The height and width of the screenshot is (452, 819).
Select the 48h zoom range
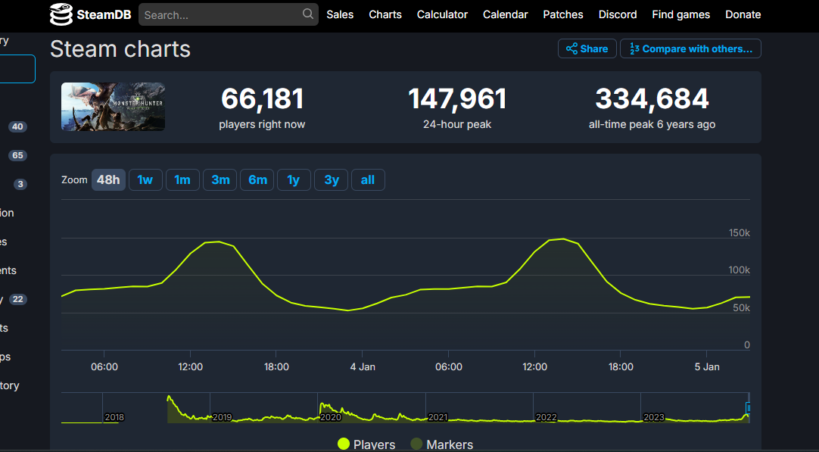[x=108, y=180]
